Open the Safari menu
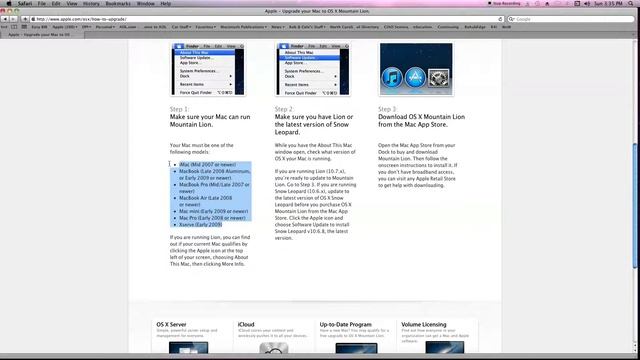 (x=25, y=3)
